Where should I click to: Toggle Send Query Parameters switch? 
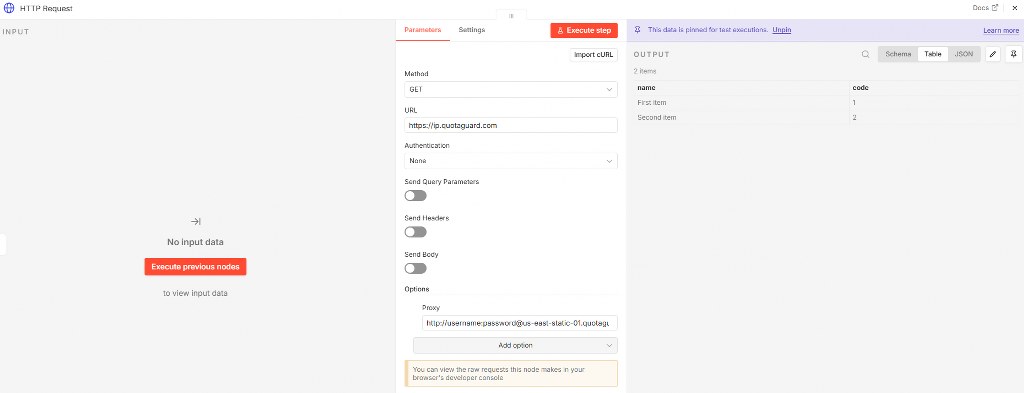(x=415, y=196)
